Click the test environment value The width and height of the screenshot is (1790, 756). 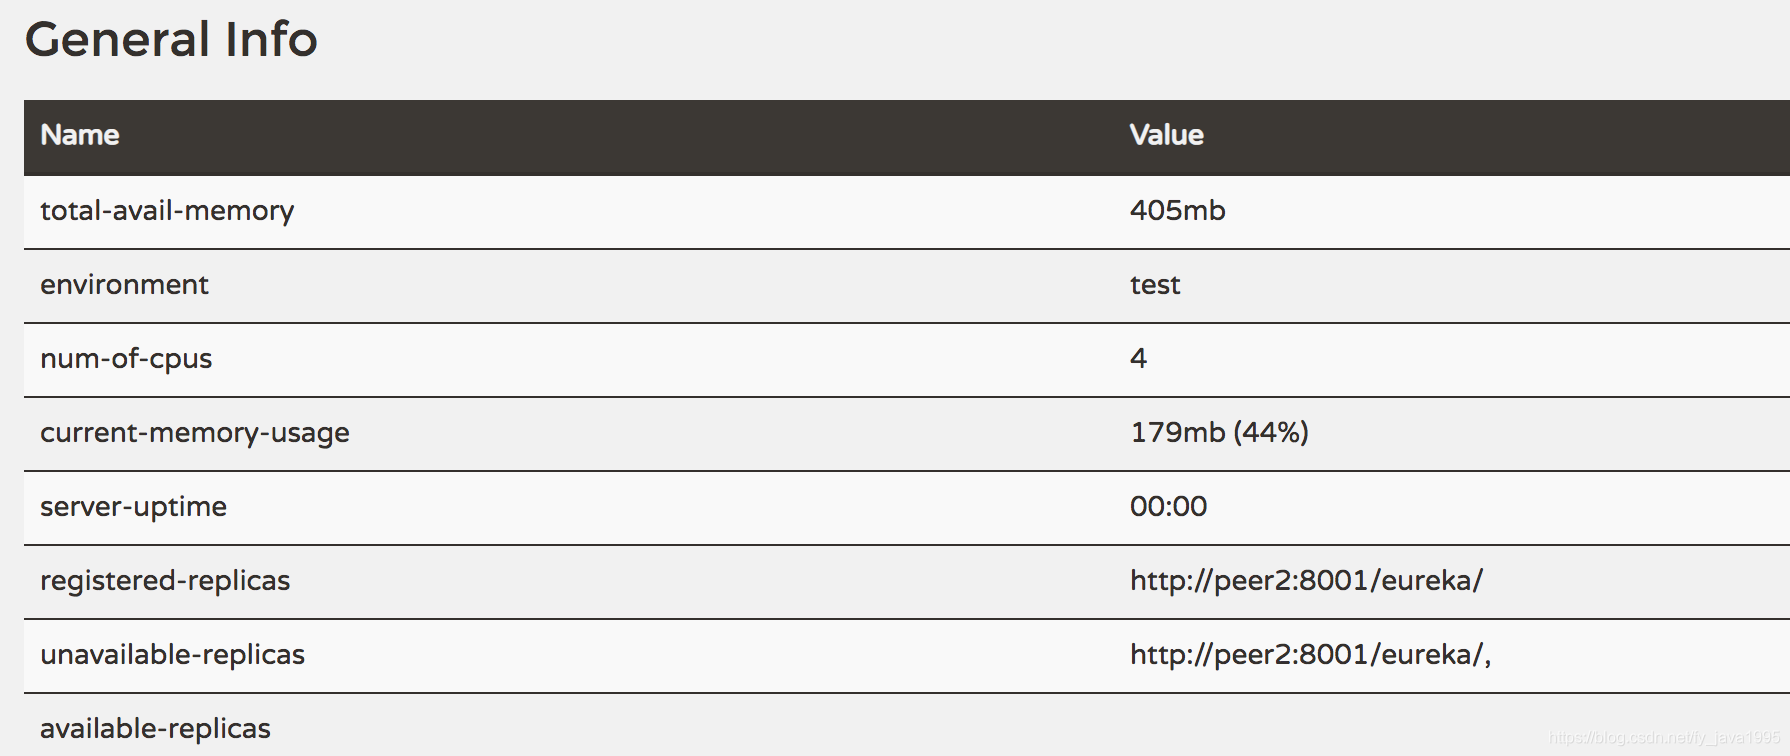(1155, 285)
